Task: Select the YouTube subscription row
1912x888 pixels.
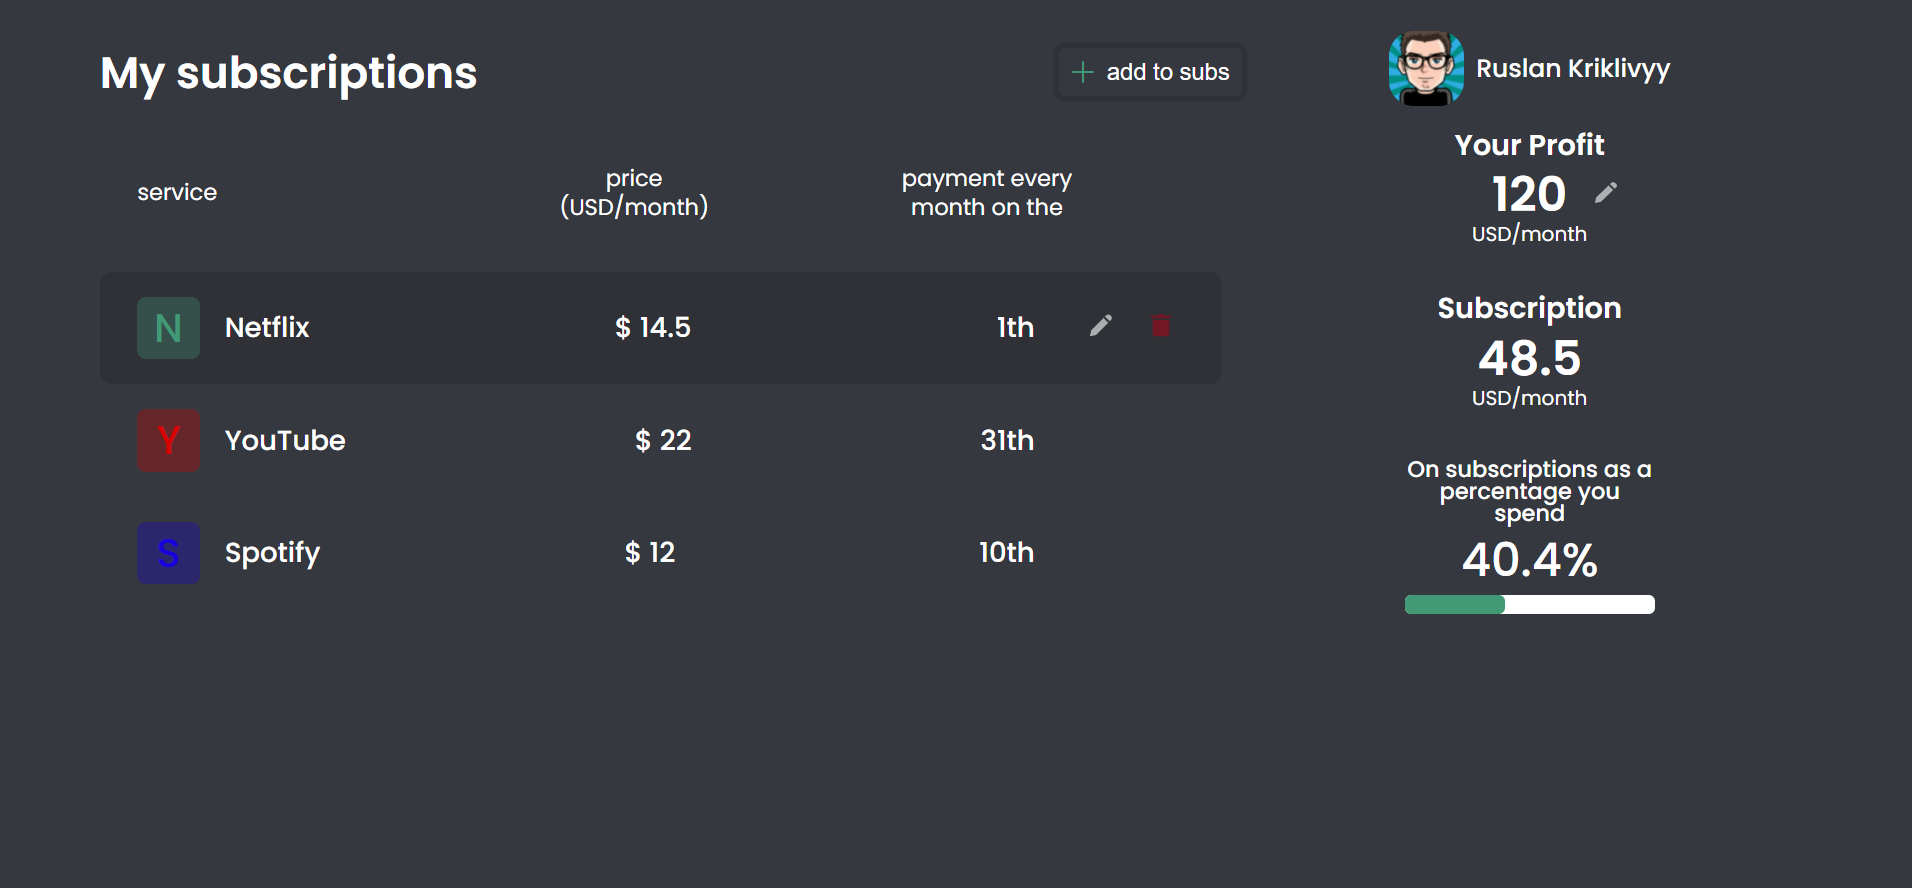Action: click(x=660, y=440)
